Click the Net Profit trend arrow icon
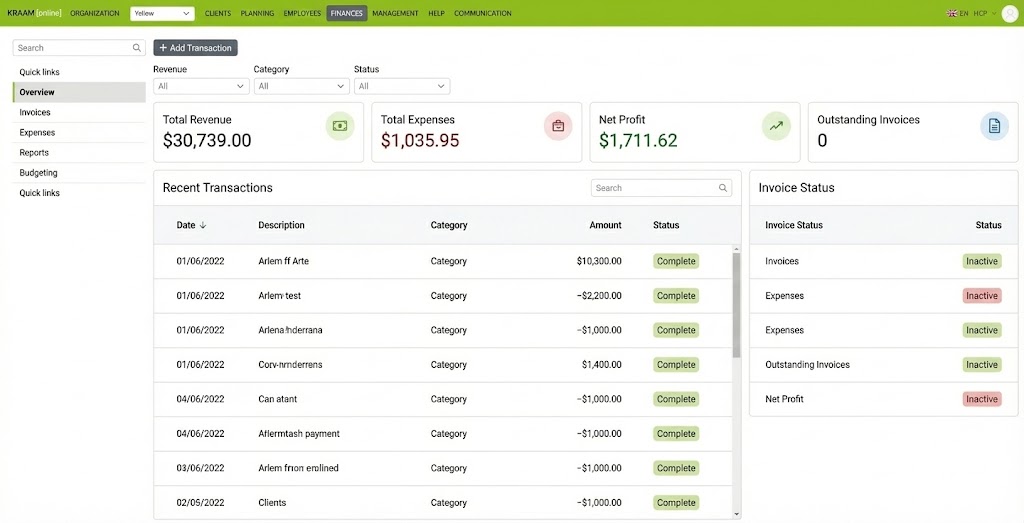The height and width of the screenshot is (523, 1024). 776,126
